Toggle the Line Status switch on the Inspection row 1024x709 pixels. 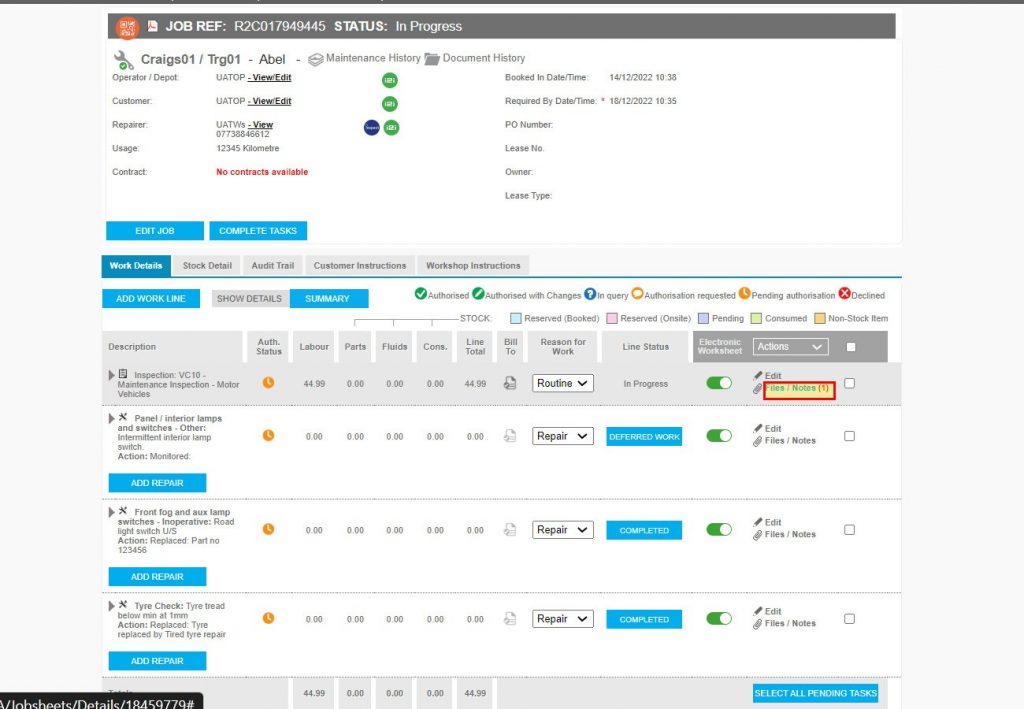720,382
